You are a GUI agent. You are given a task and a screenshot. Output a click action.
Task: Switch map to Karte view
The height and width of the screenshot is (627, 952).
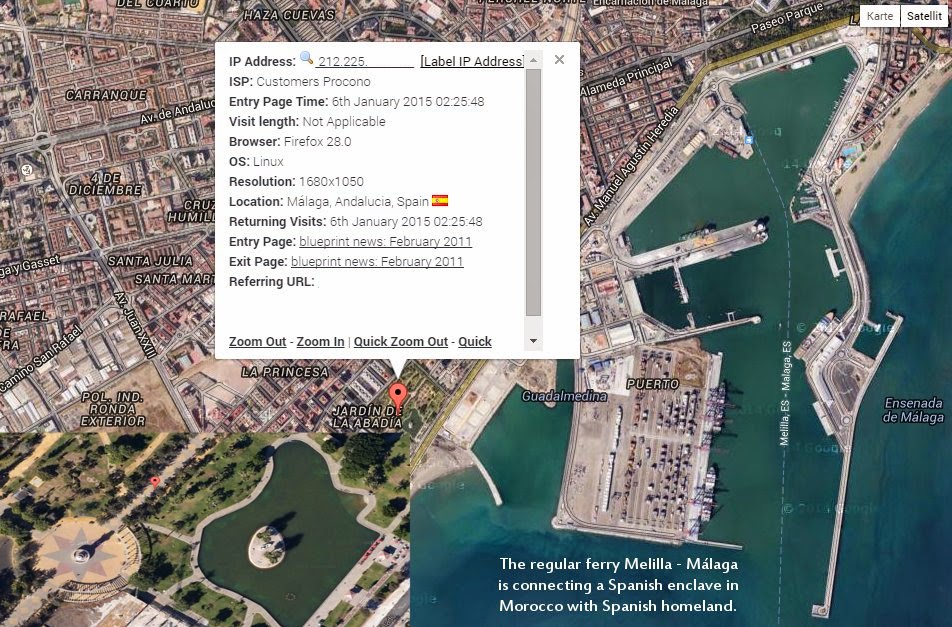(880, 16)
